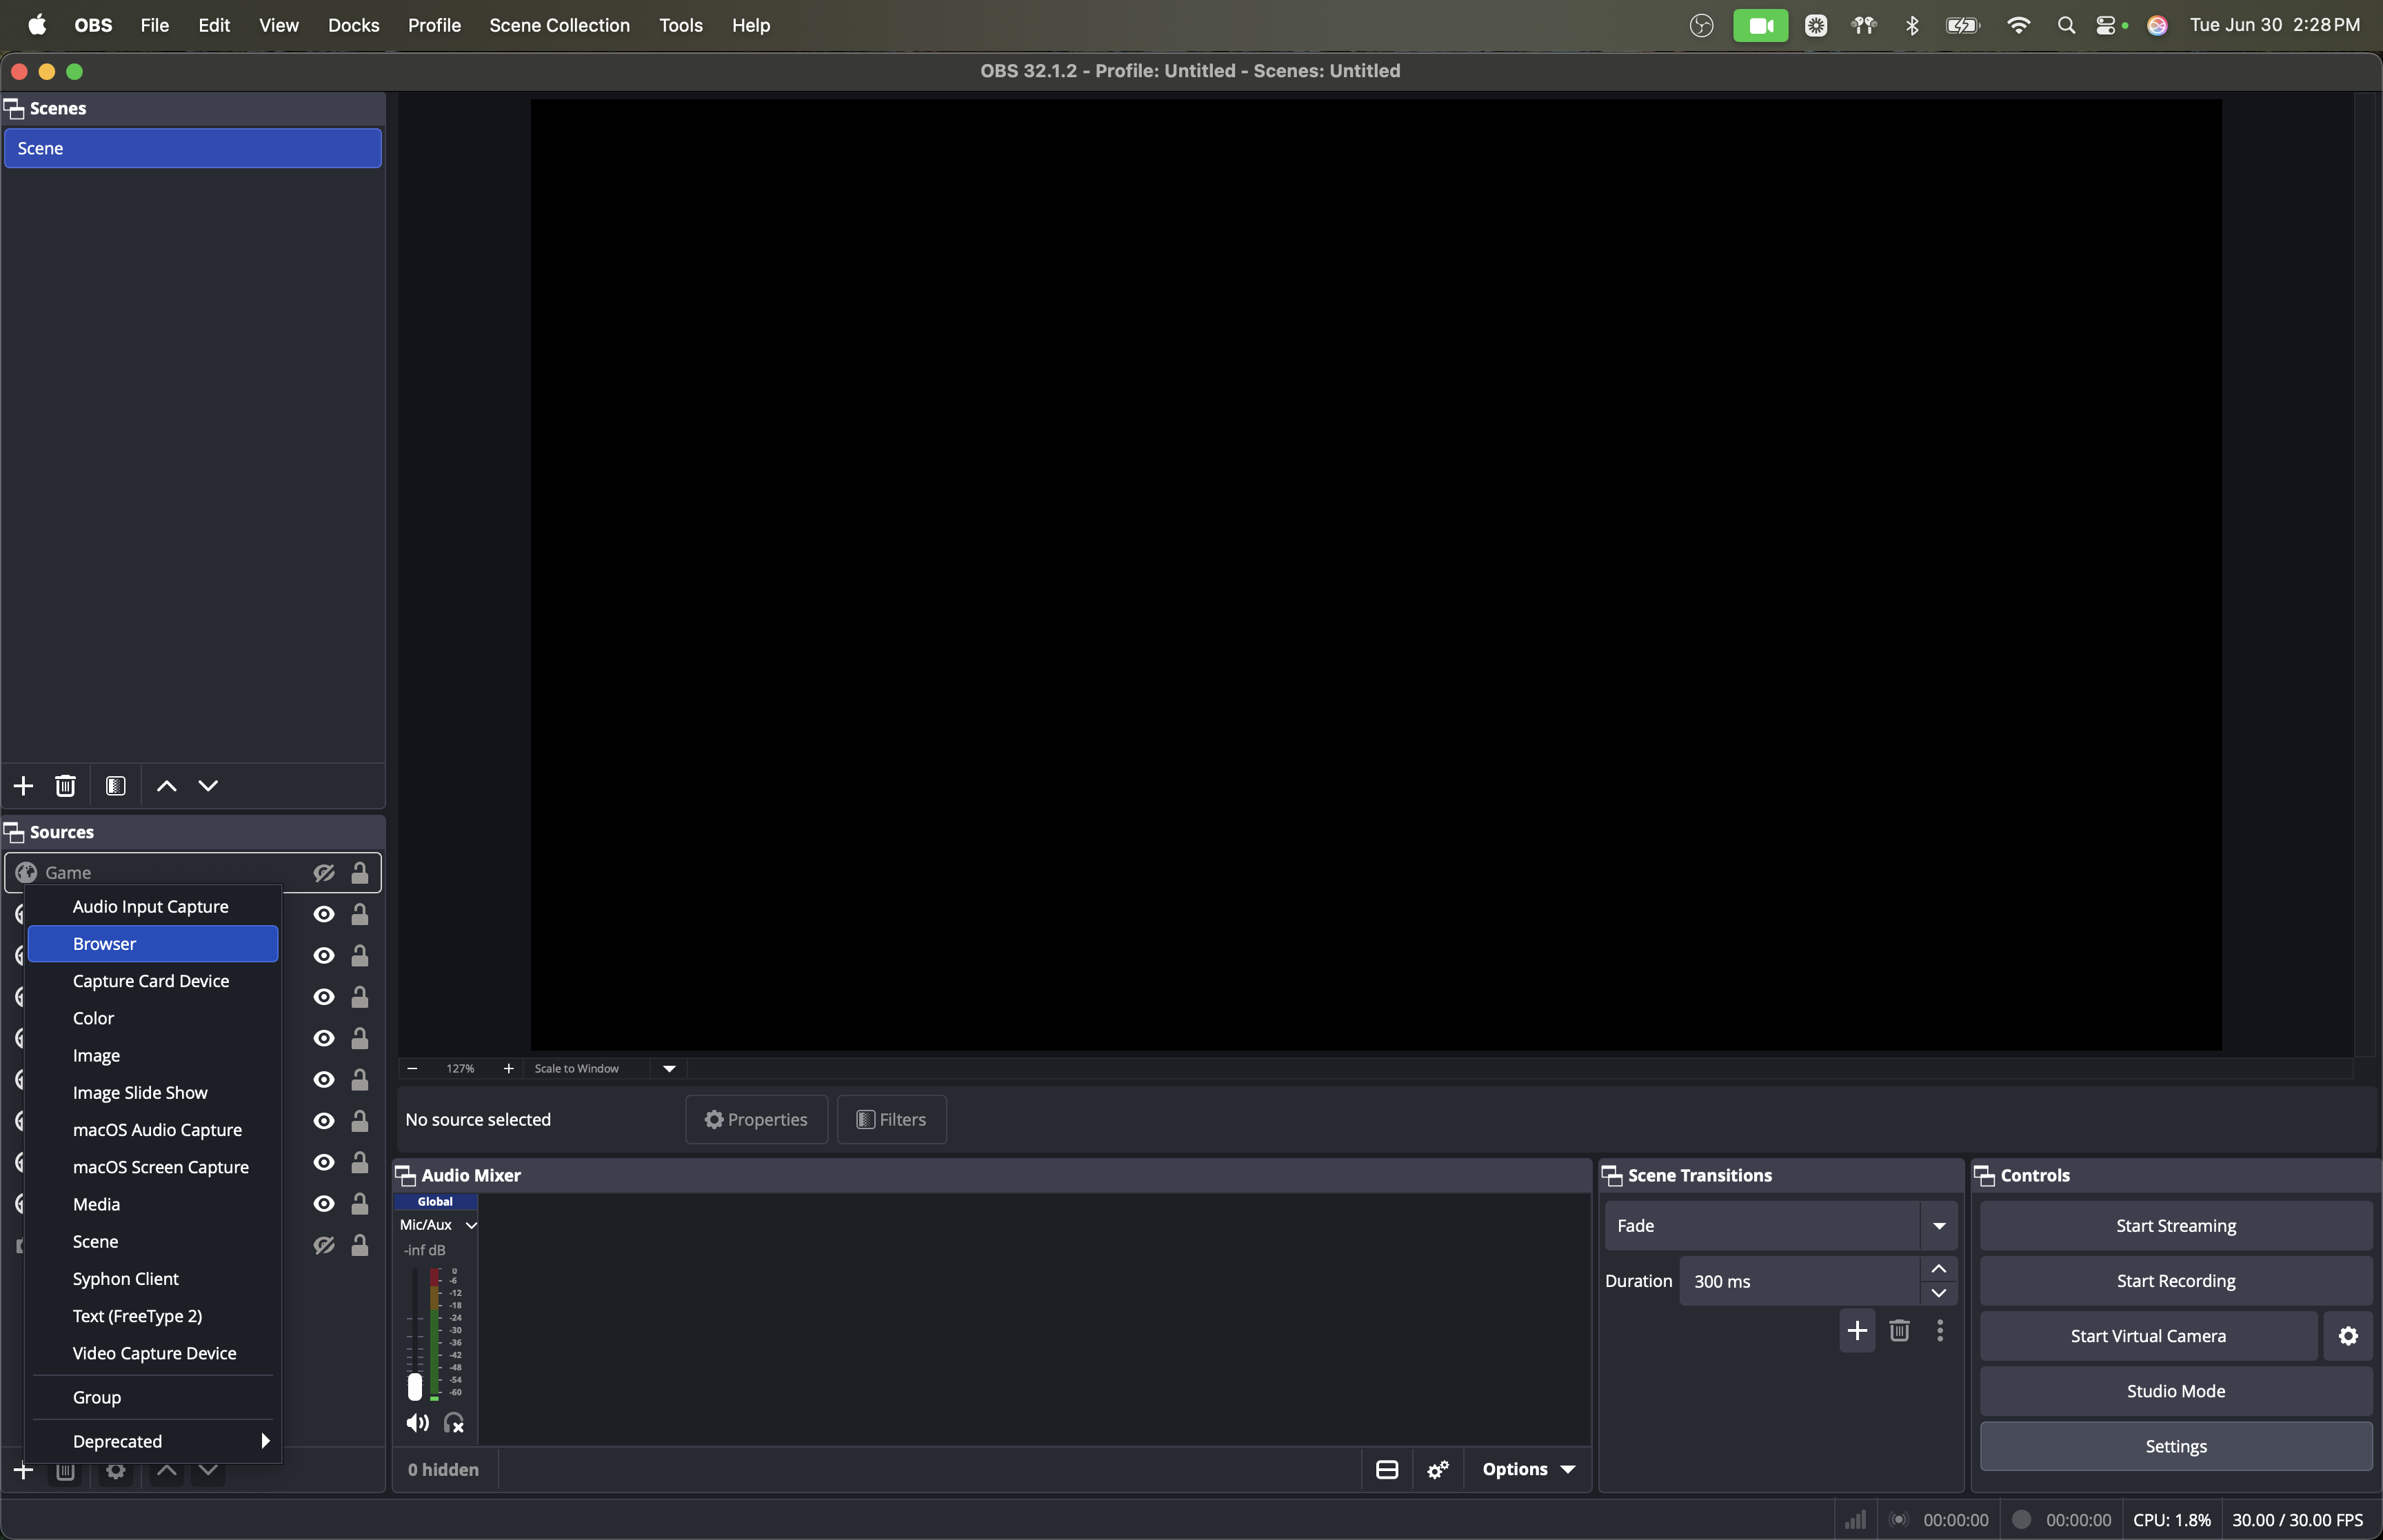Choose Image Slide Show from the menu
Screen dimensions: 2383x1540
(x=153, y=1093)
